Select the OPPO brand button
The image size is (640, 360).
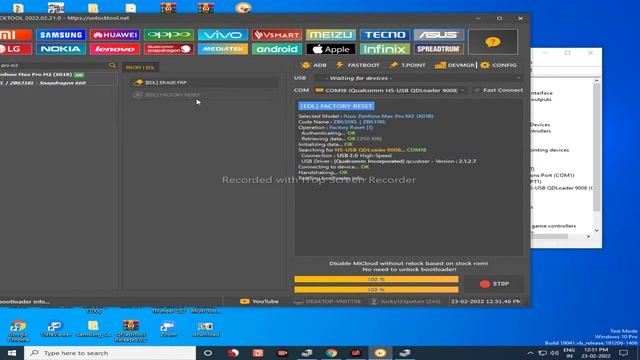(169, 35)
